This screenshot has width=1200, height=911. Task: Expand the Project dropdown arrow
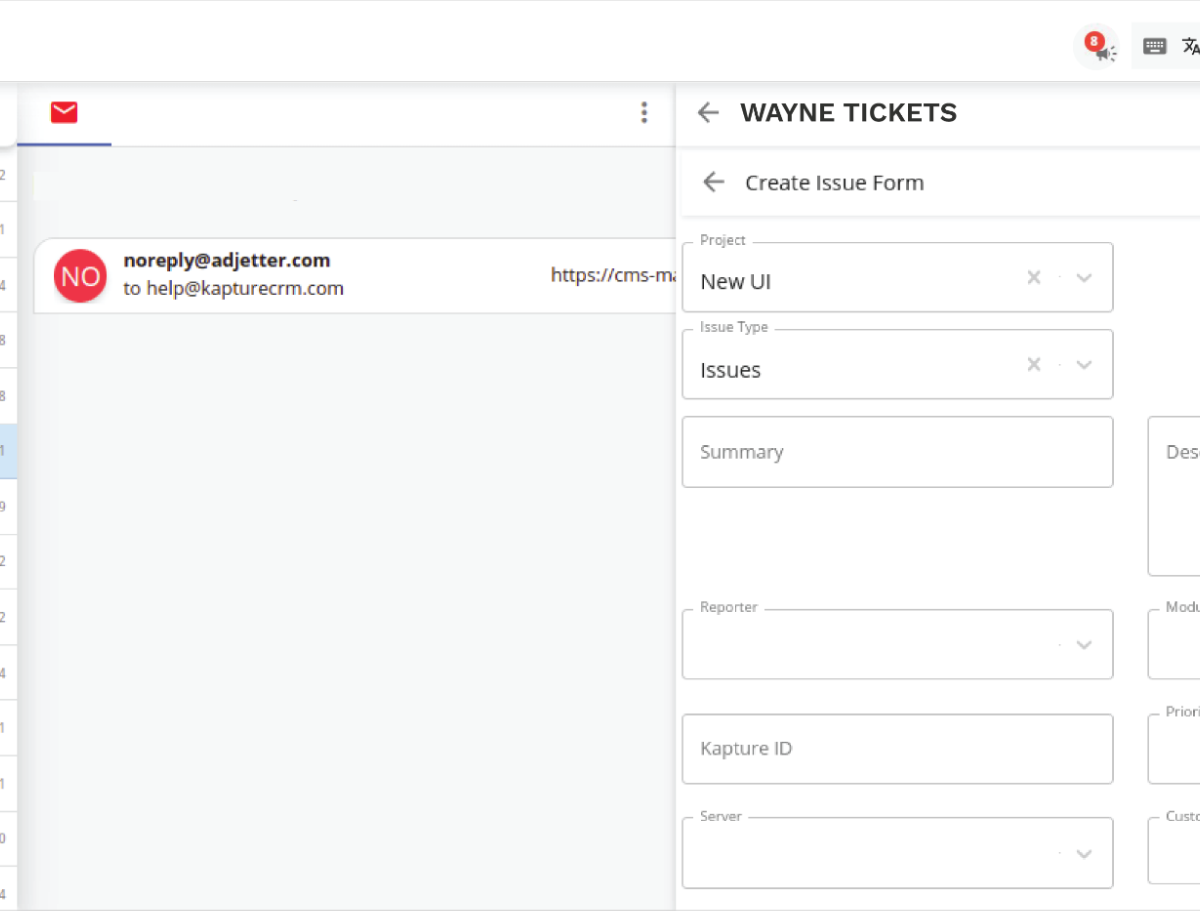coord(1084,278)
